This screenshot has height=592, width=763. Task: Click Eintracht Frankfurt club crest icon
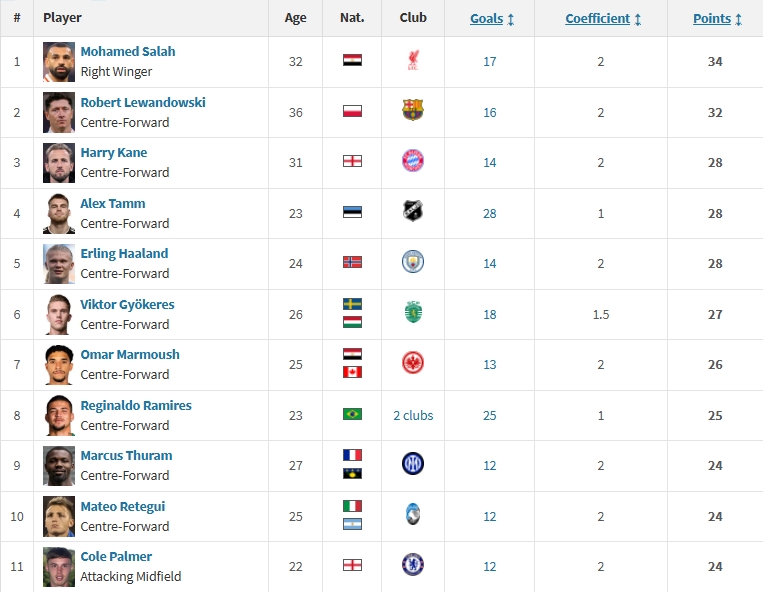[x=412, y=364]
